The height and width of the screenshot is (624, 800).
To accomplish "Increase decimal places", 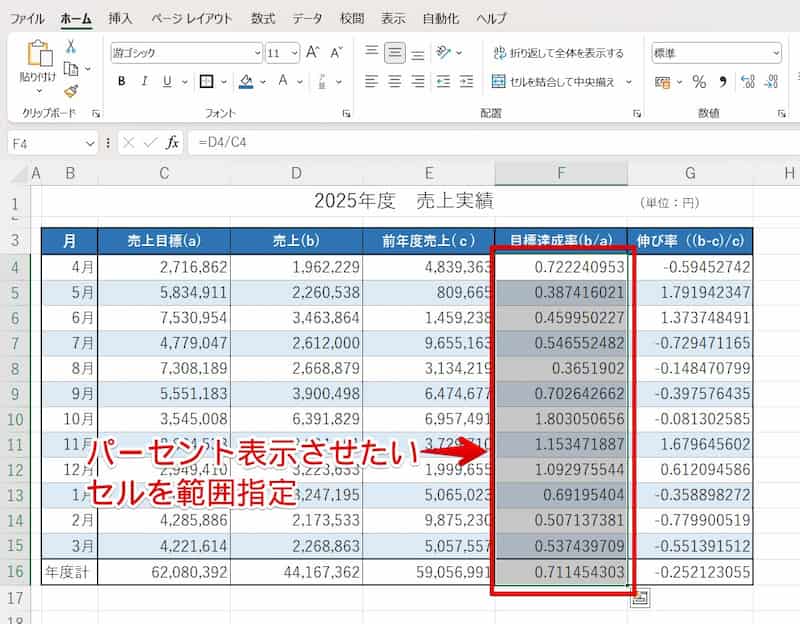I will (746, 83).
